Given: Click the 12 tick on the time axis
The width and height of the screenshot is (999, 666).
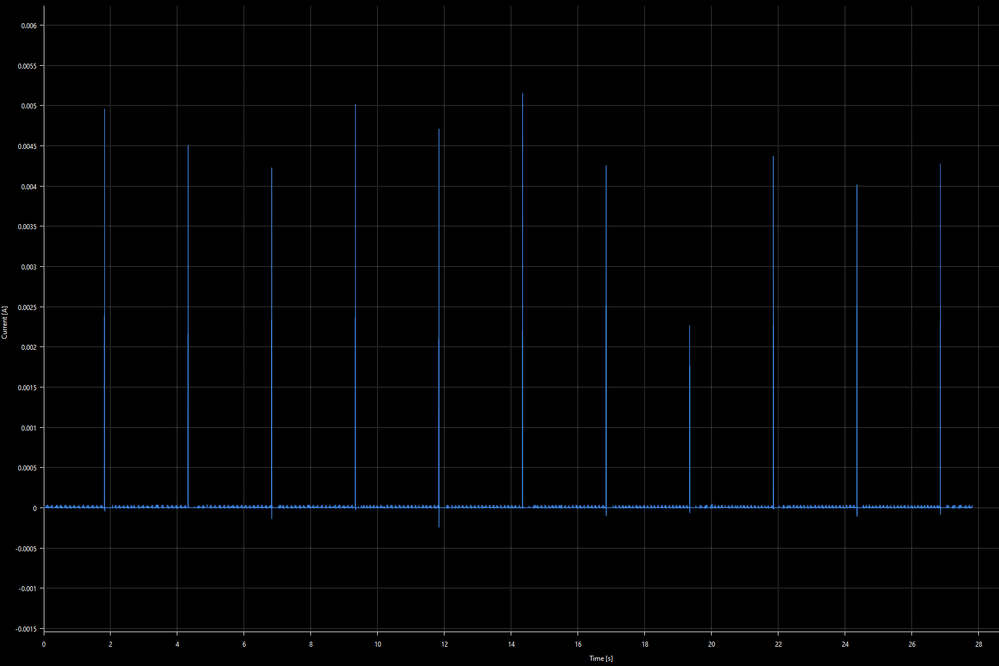Looking at the screenshot, I should pos(444,644).
